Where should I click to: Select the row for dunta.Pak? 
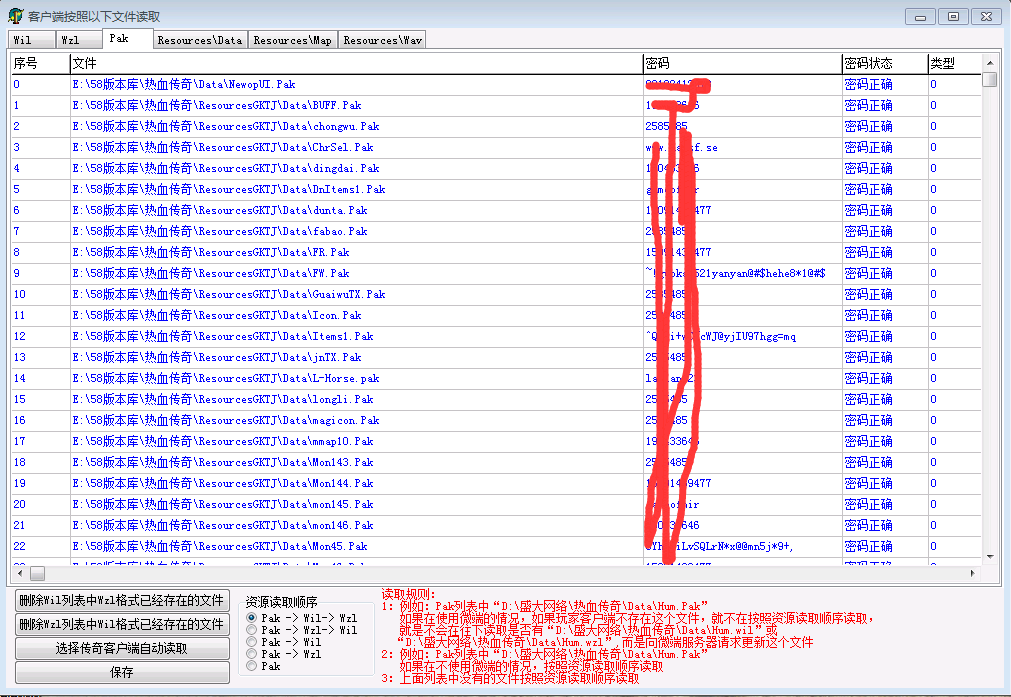(496, 210)
